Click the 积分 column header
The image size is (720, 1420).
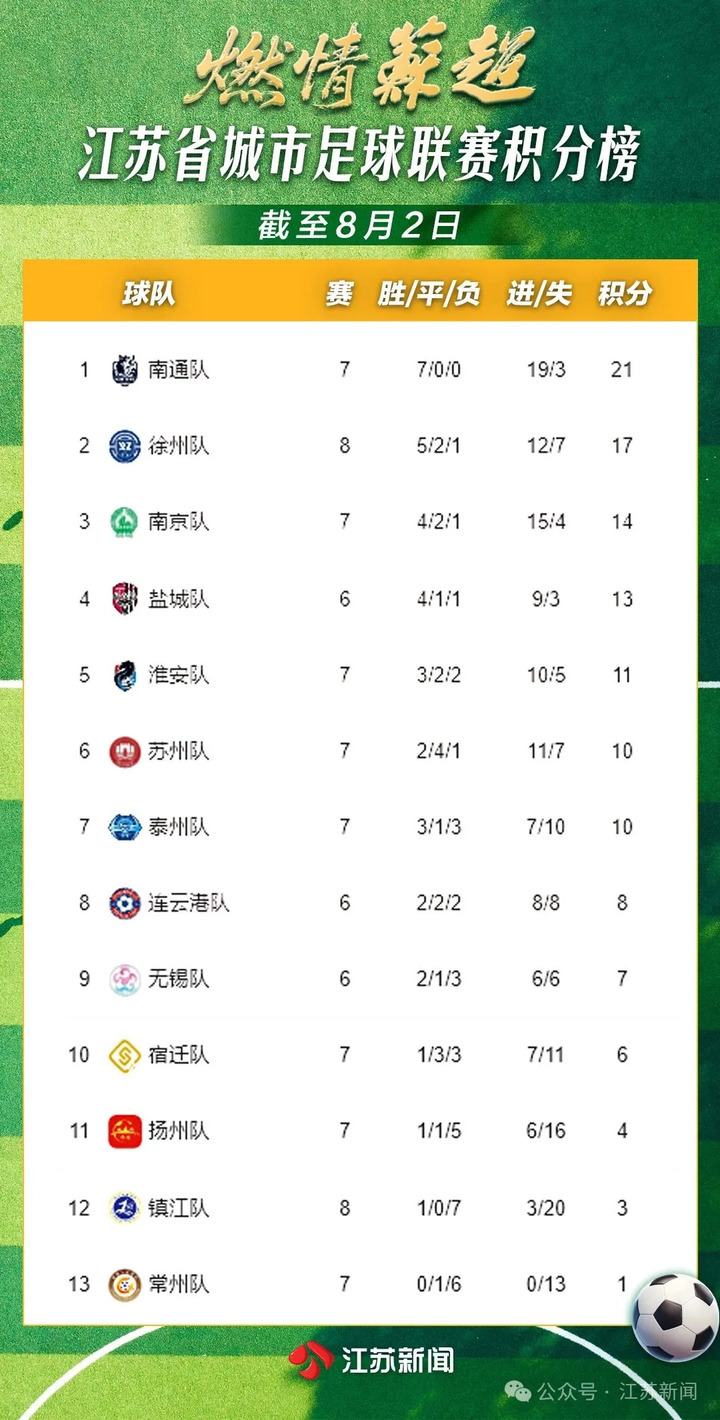(x=624, y=293)
